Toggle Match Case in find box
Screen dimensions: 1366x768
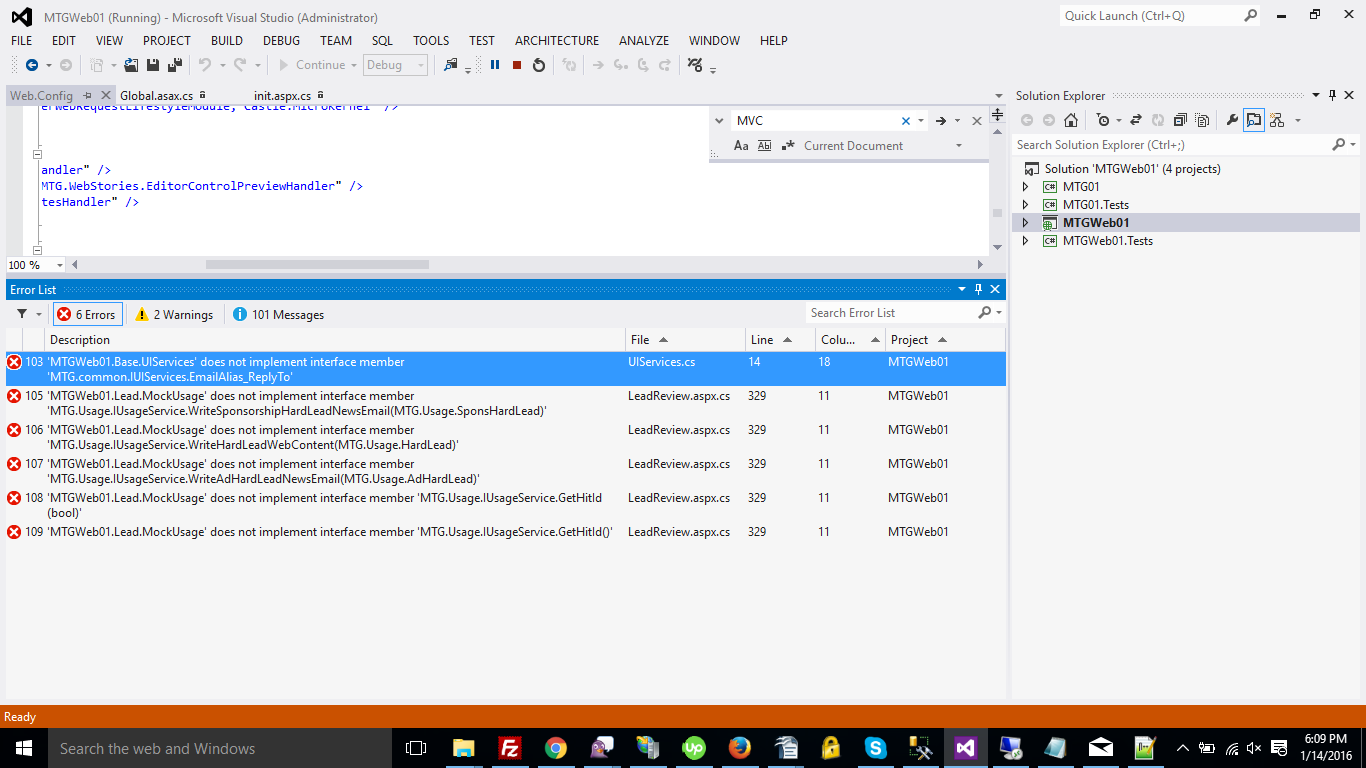coord(741,146)
